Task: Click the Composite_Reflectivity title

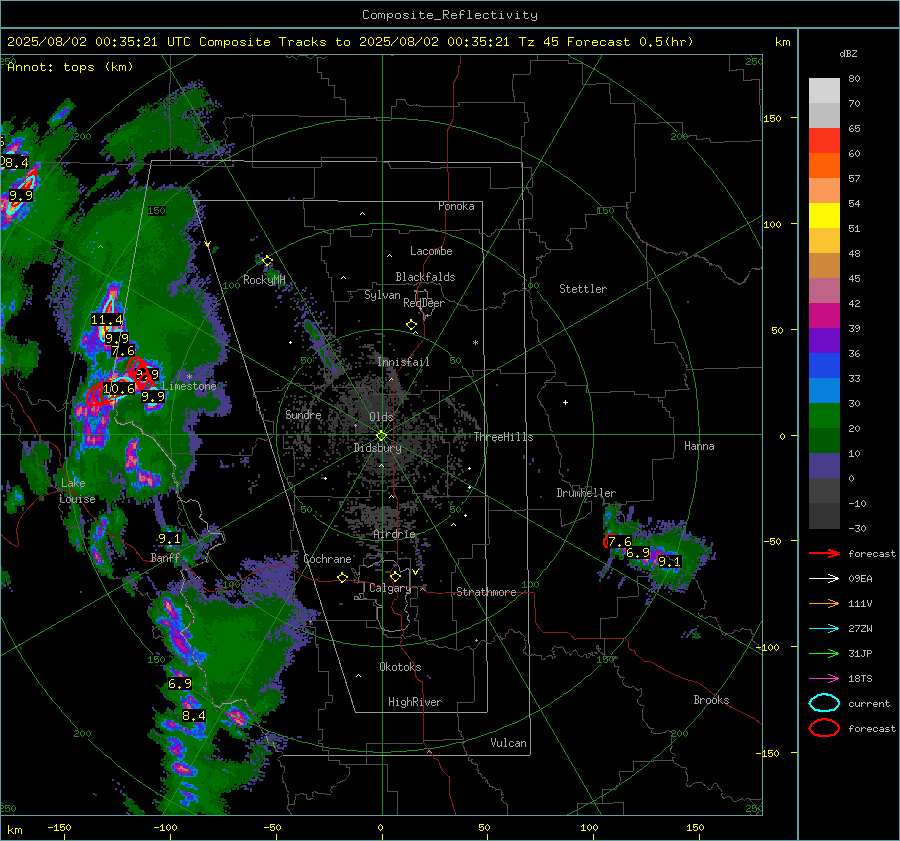Action: [450, 15]
